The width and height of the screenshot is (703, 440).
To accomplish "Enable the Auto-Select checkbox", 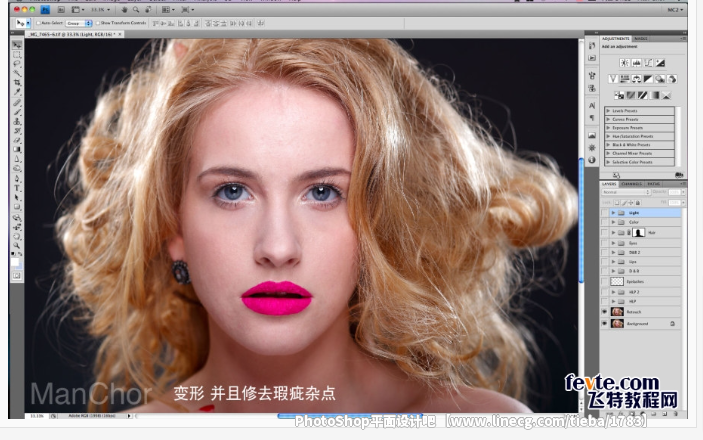I will [39, 23].
